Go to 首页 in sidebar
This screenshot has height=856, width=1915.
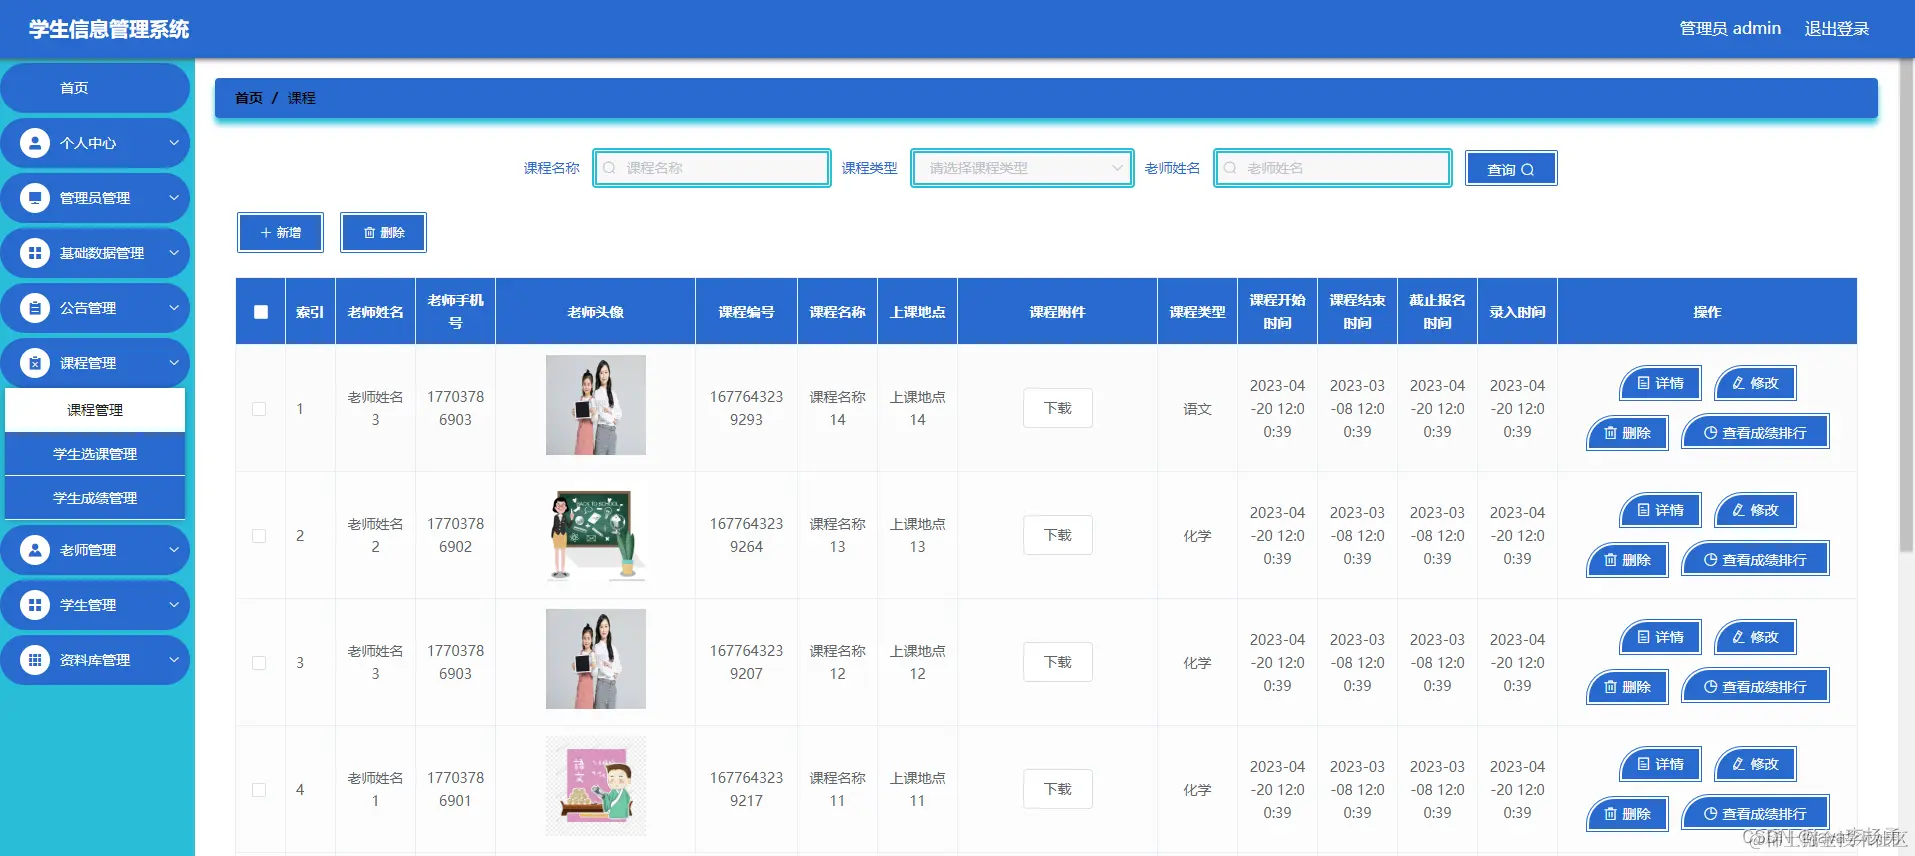95,88
